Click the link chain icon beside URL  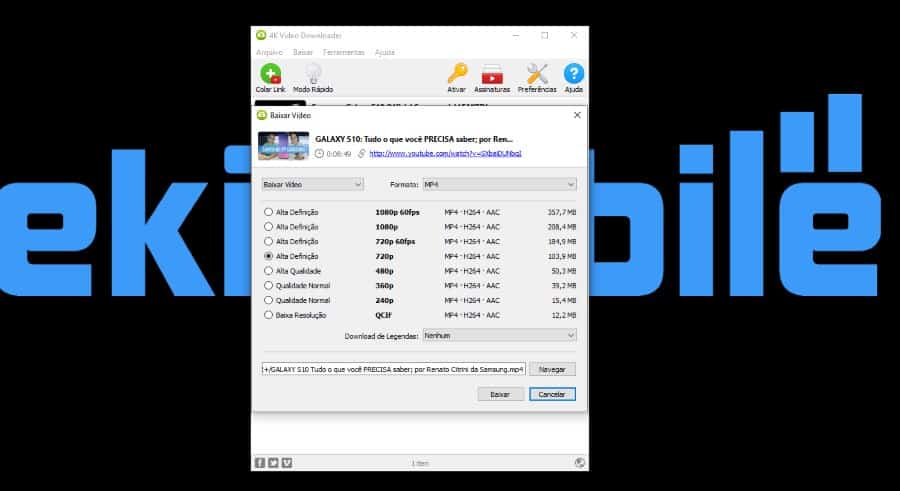362,153
